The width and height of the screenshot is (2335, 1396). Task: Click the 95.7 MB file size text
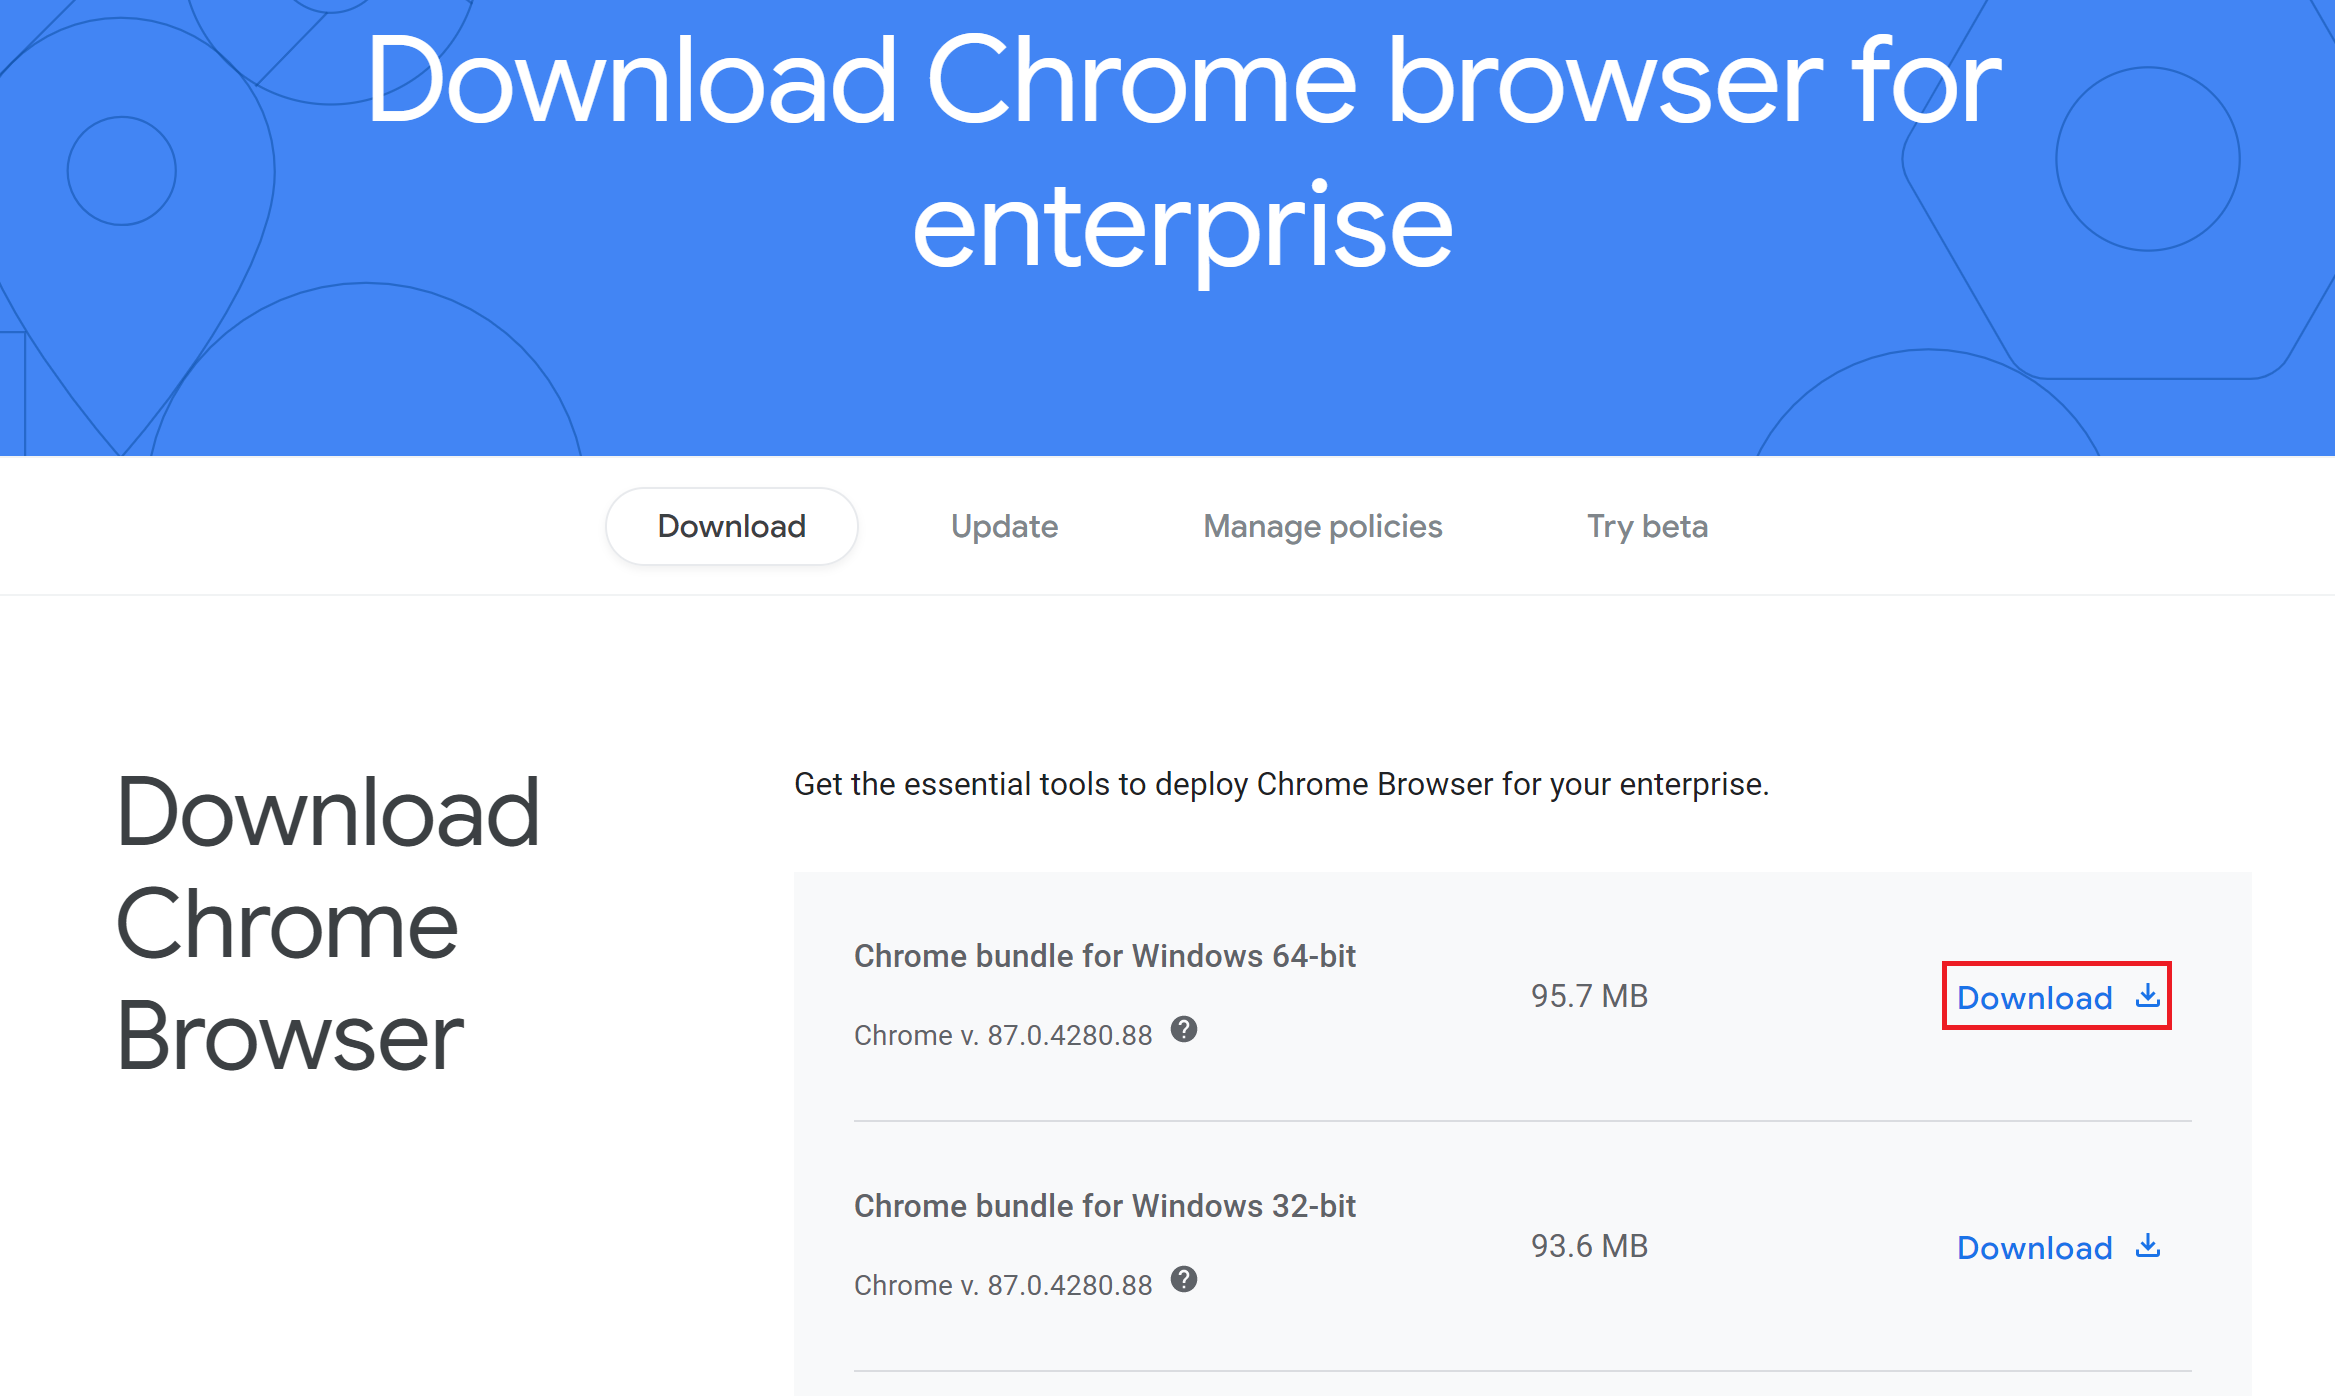(1589, 995)
